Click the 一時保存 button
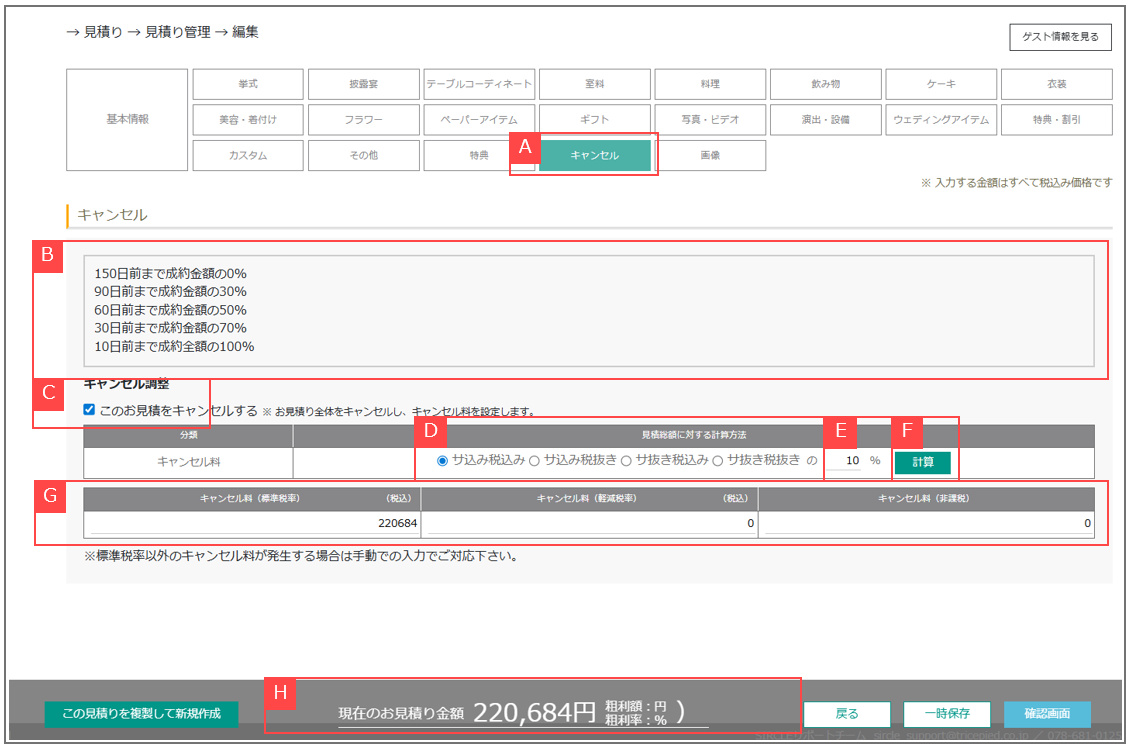The height and width of the screenshot is (746, 1130). click(x=947, y=714)
